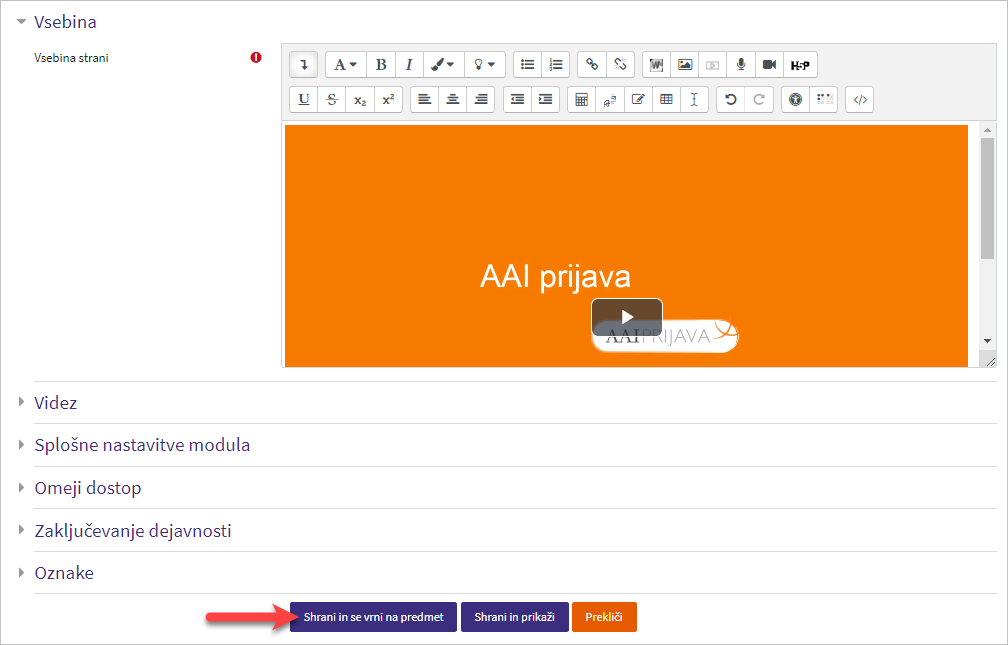Screen dimensions: 1008x645
Task: Play the AAI prijava video
Action: (627, 316)
